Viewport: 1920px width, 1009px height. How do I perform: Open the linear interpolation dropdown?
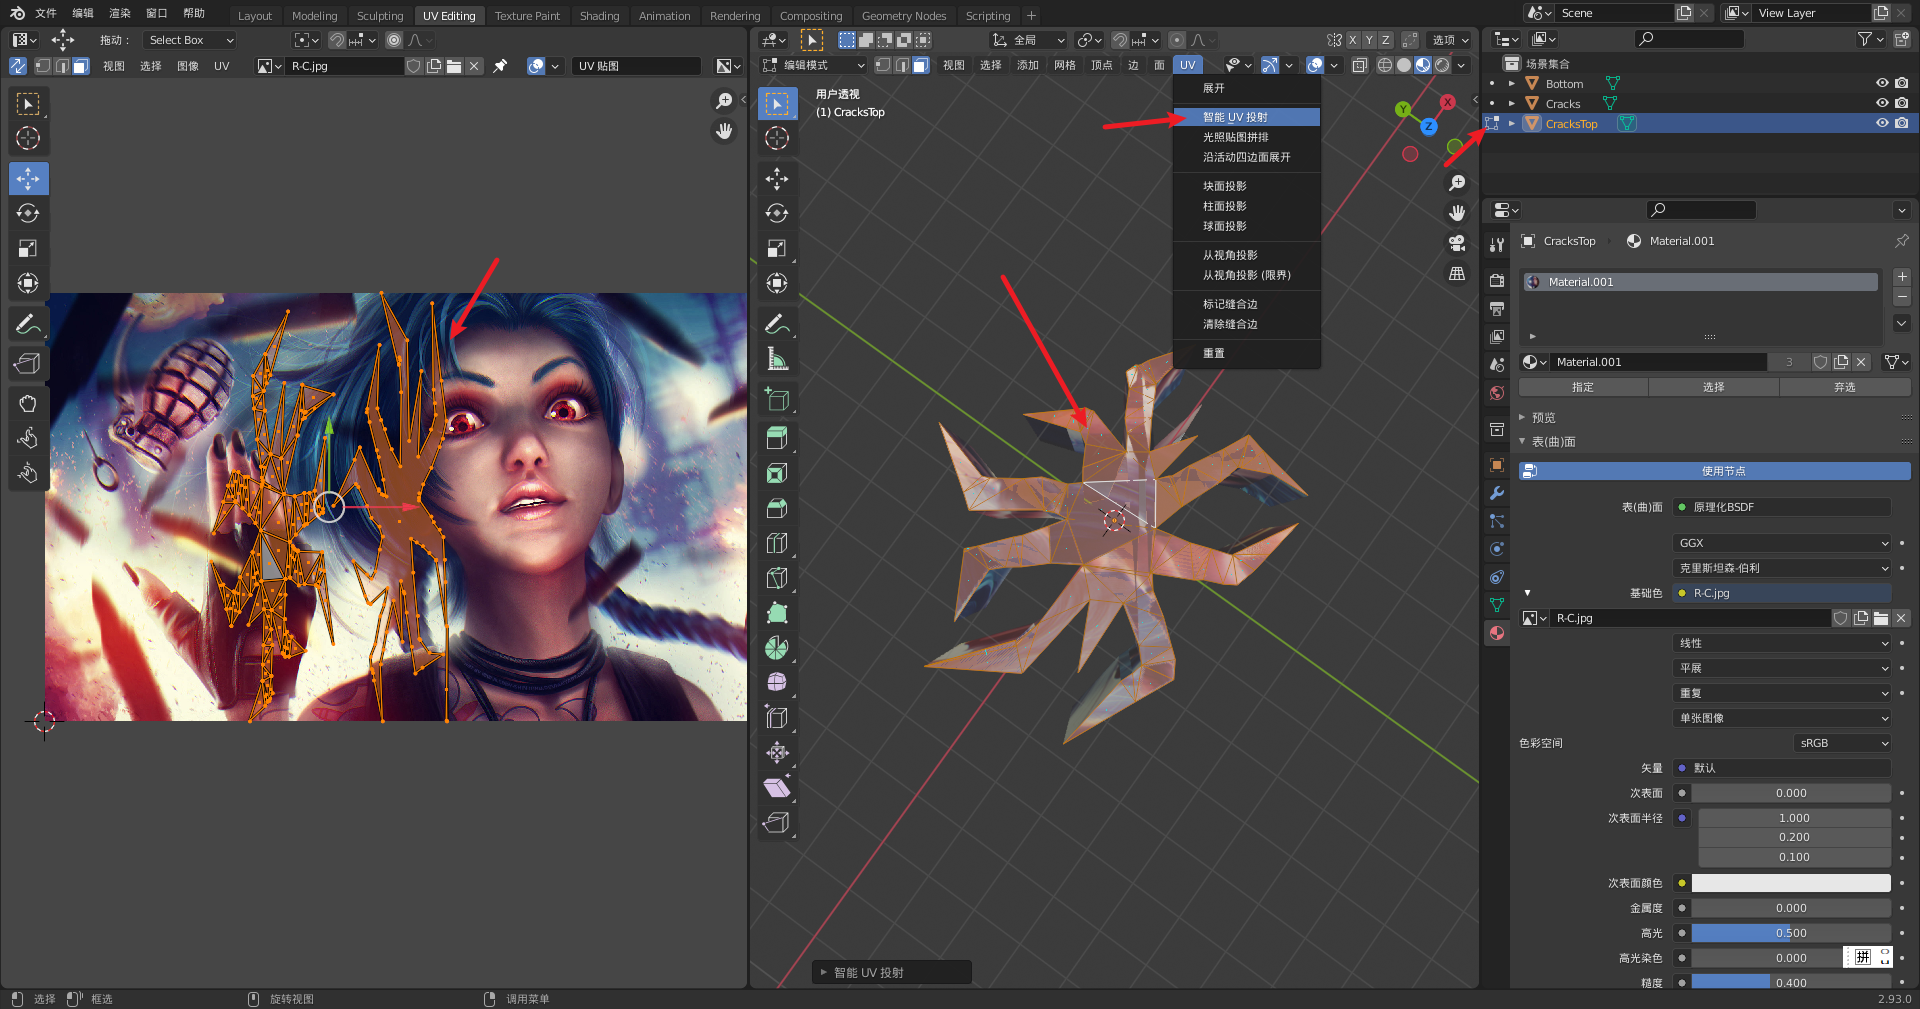1782,643
